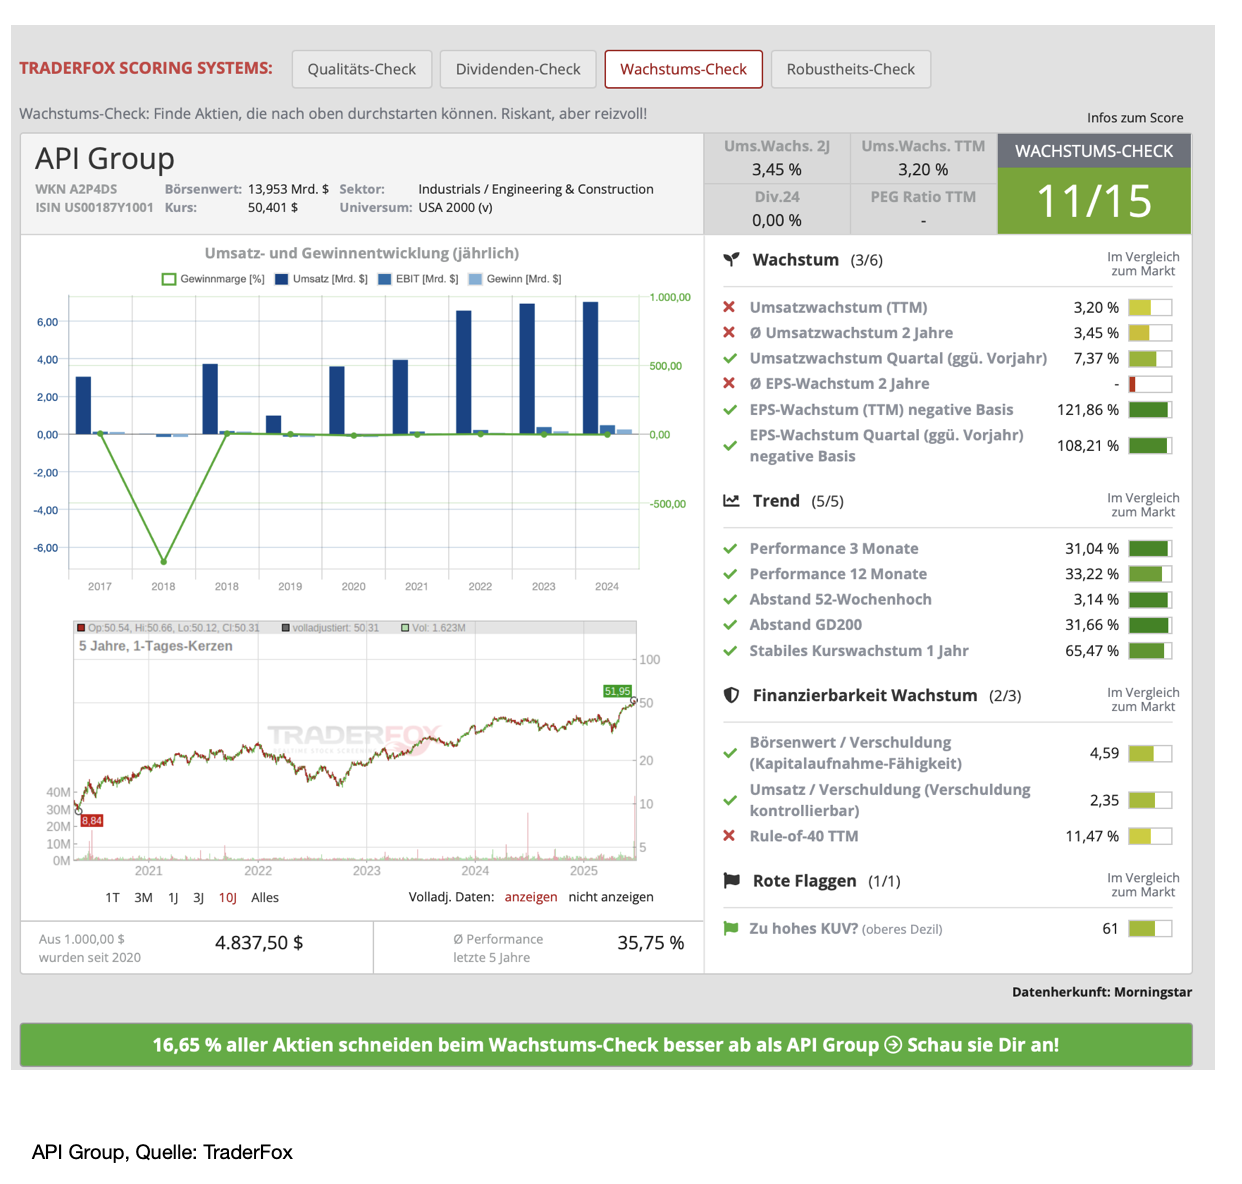Toggle the Umsatz [Mrd. $] legend series

point(321,279)
